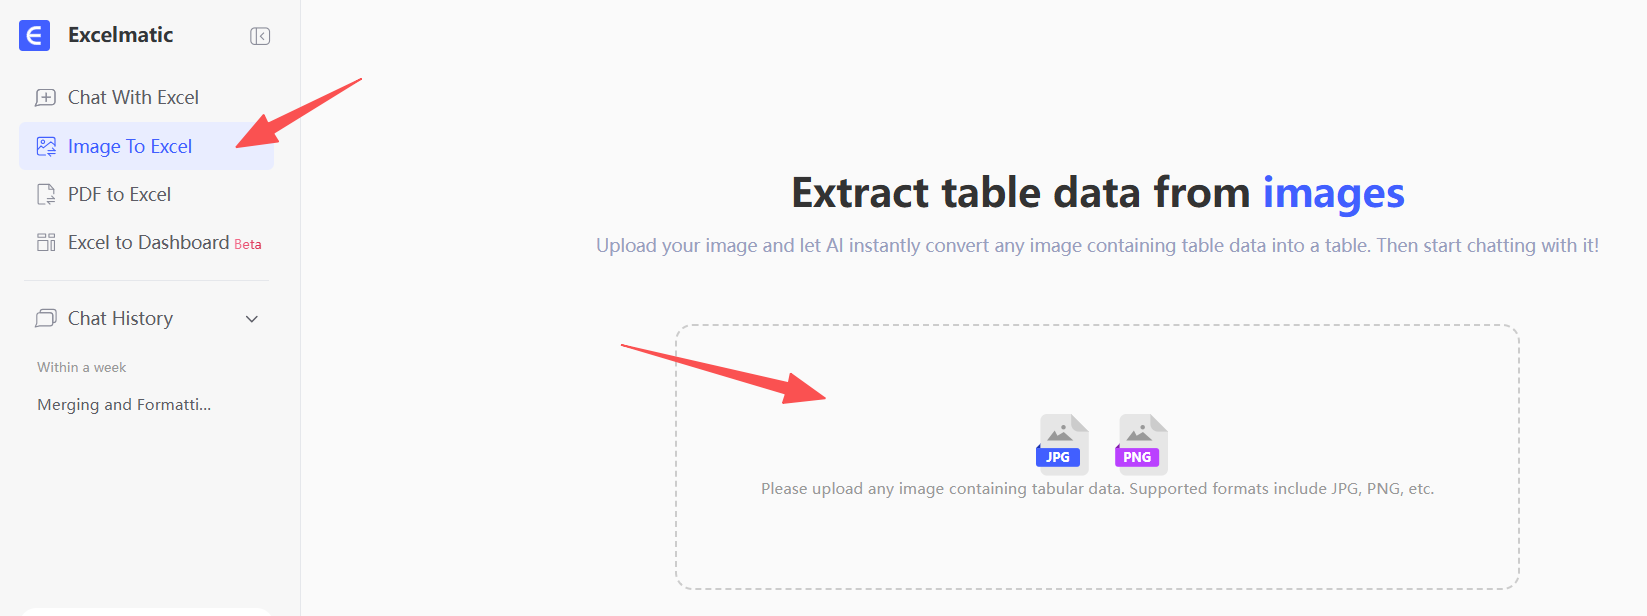Click the Excel to Dashboard icon
The width and height of the screenshot is (1647, 616).
click(x=46, y=243)
